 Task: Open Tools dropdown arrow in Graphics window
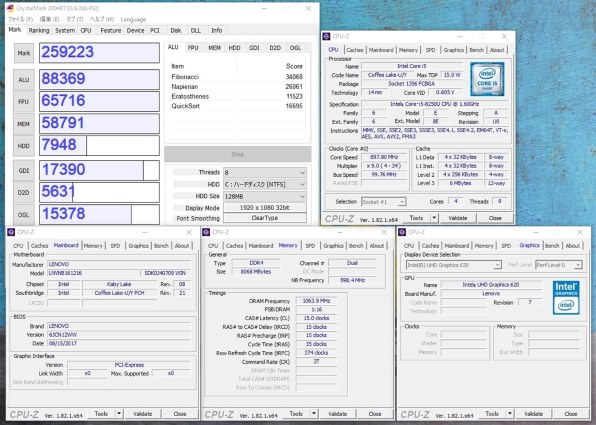pos(510,414)
